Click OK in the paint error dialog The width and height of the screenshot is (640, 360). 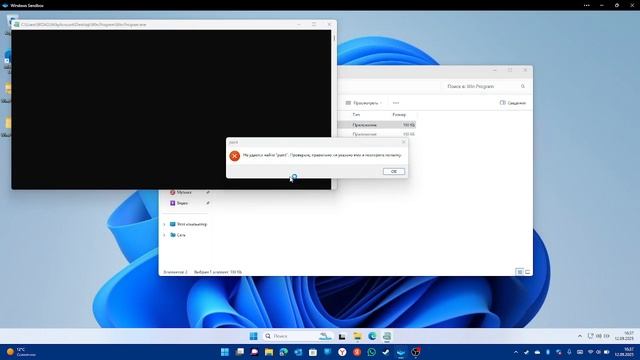click(394, 171)
